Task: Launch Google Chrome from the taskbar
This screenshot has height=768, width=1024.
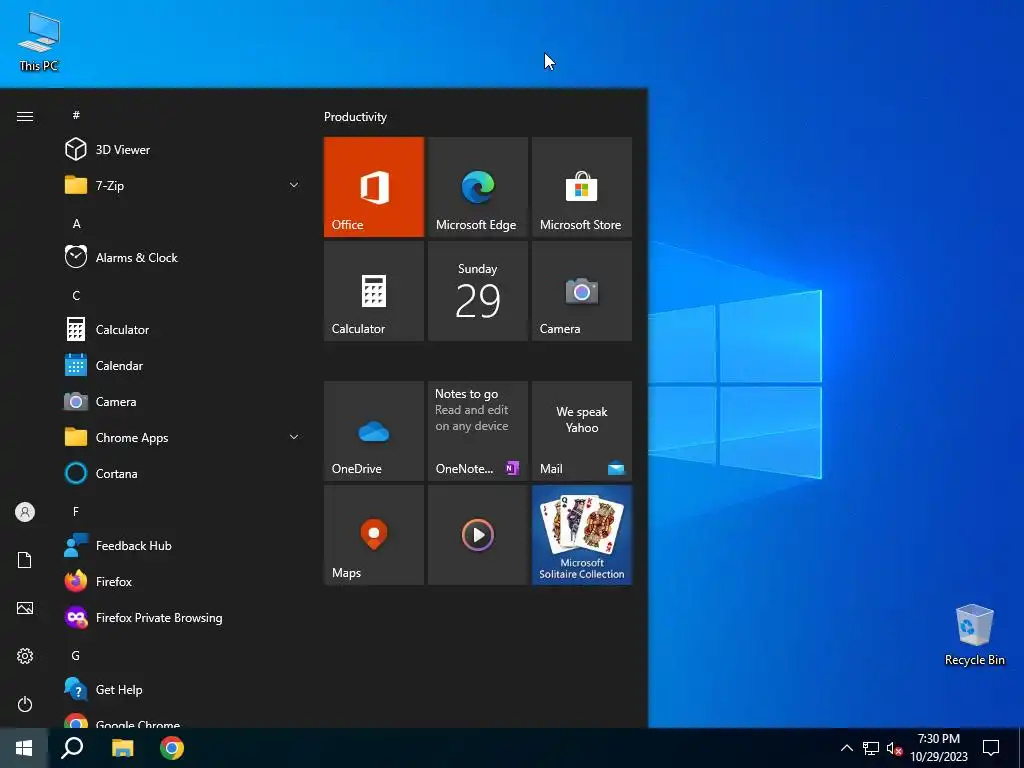Action: point(172,748)
